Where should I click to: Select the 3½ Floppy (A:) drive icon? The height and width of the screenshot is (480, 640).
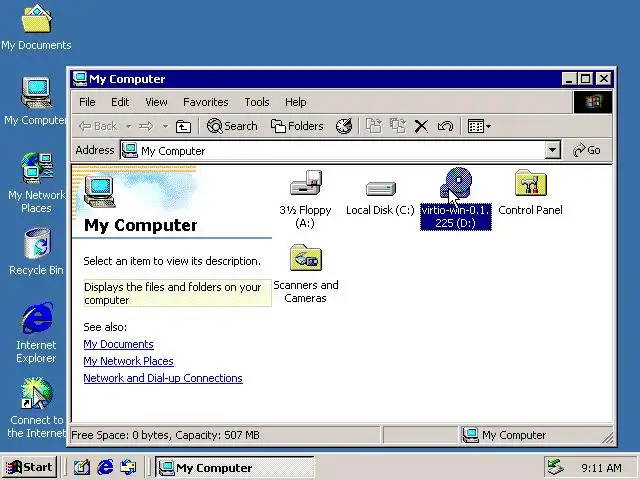306,183
